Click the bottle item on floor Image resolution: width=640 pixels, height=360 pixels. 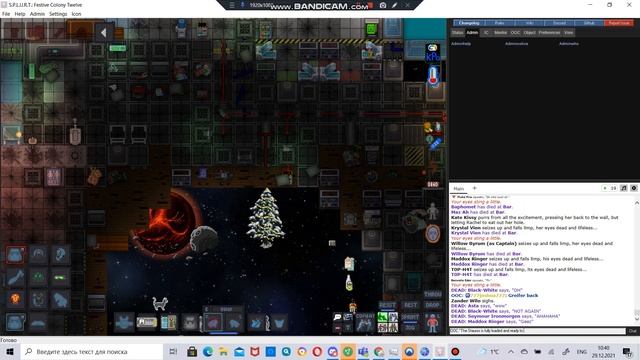tap(349, 283)
